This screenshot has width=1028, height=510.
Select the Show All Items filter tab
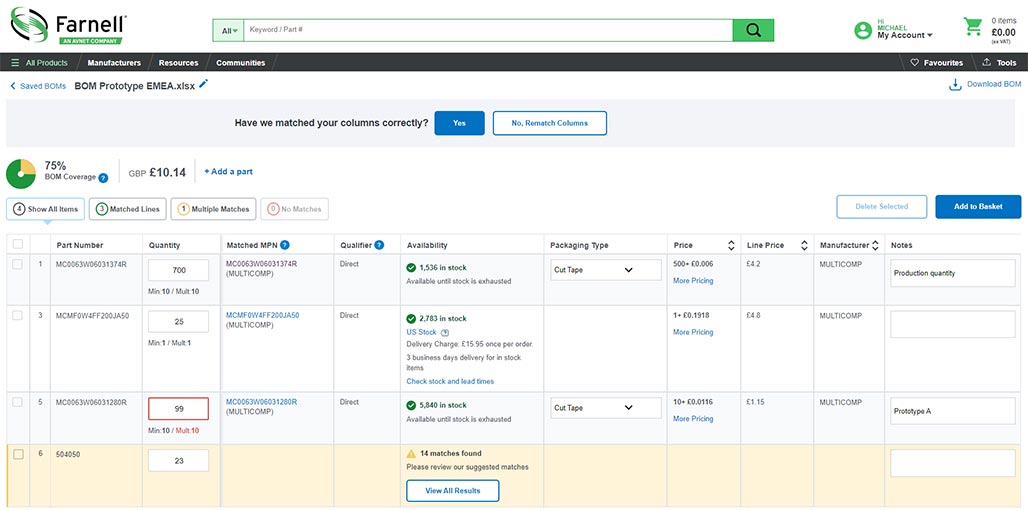point(45,209)
